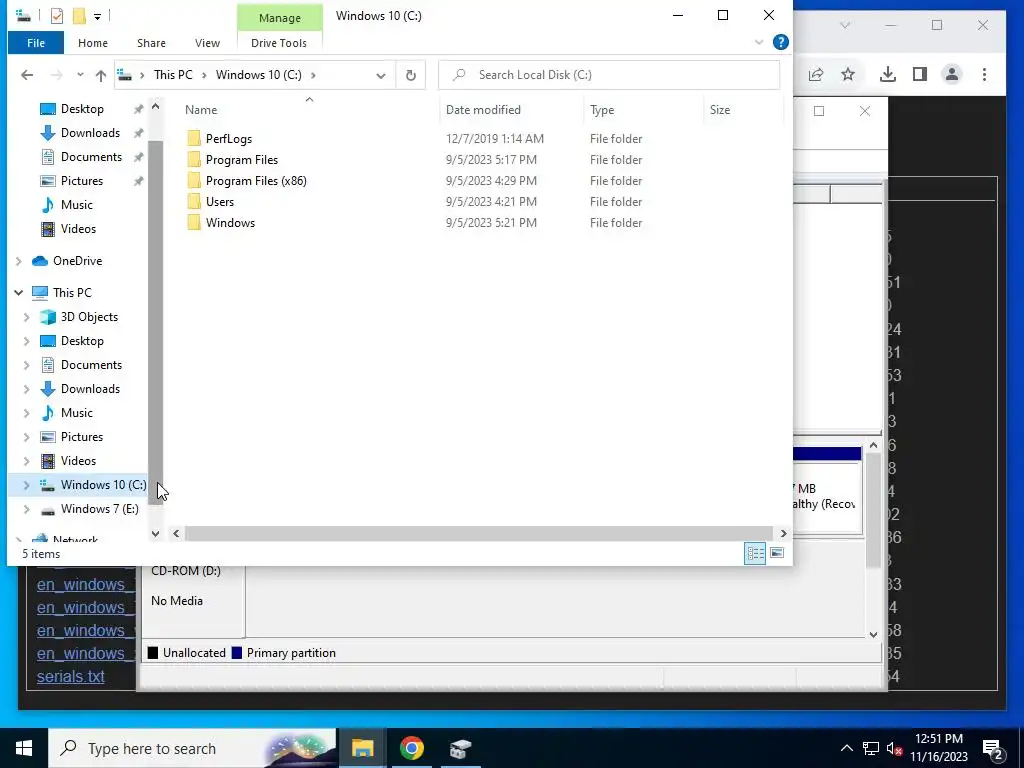Image resolution: width=1024 pixels, height=768 pixels.
Task: Click the quick access Properties checkmark icon
Action: [x=57, y=15]
